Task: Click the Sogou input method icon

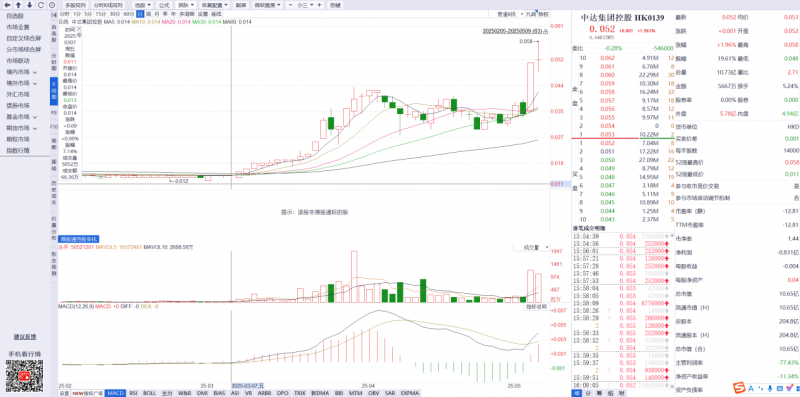Action: [738, 388]
